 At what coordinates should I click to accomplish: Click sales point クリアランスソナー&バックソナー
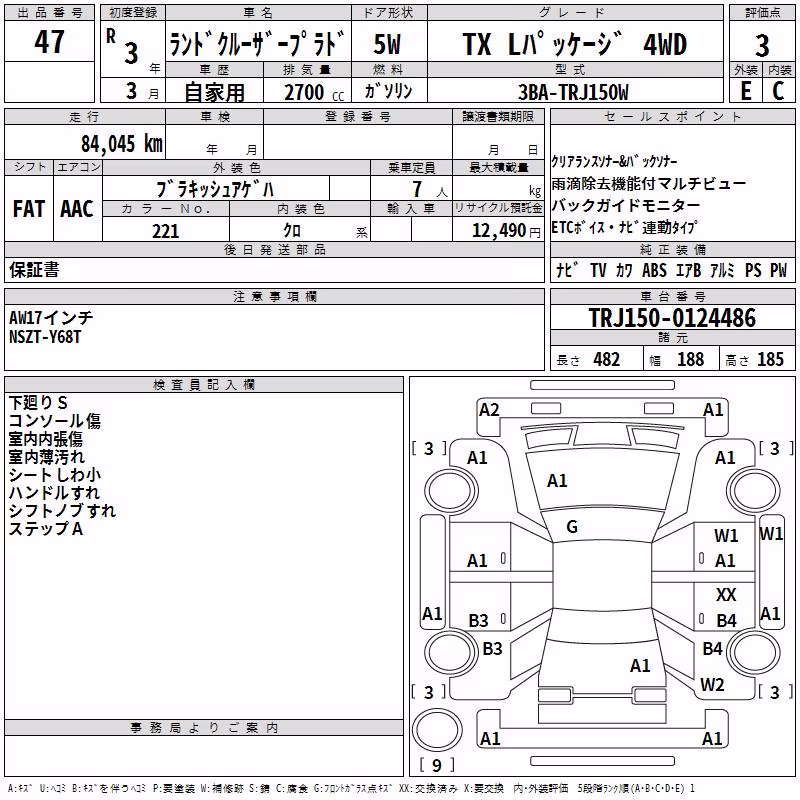point(614,161)
